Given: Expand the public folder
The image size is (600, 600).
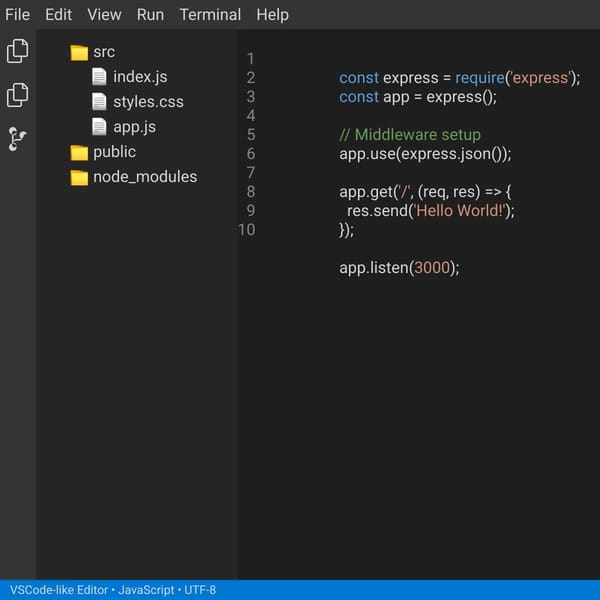Looking at the screenshot, I should (x=114, y=152).
